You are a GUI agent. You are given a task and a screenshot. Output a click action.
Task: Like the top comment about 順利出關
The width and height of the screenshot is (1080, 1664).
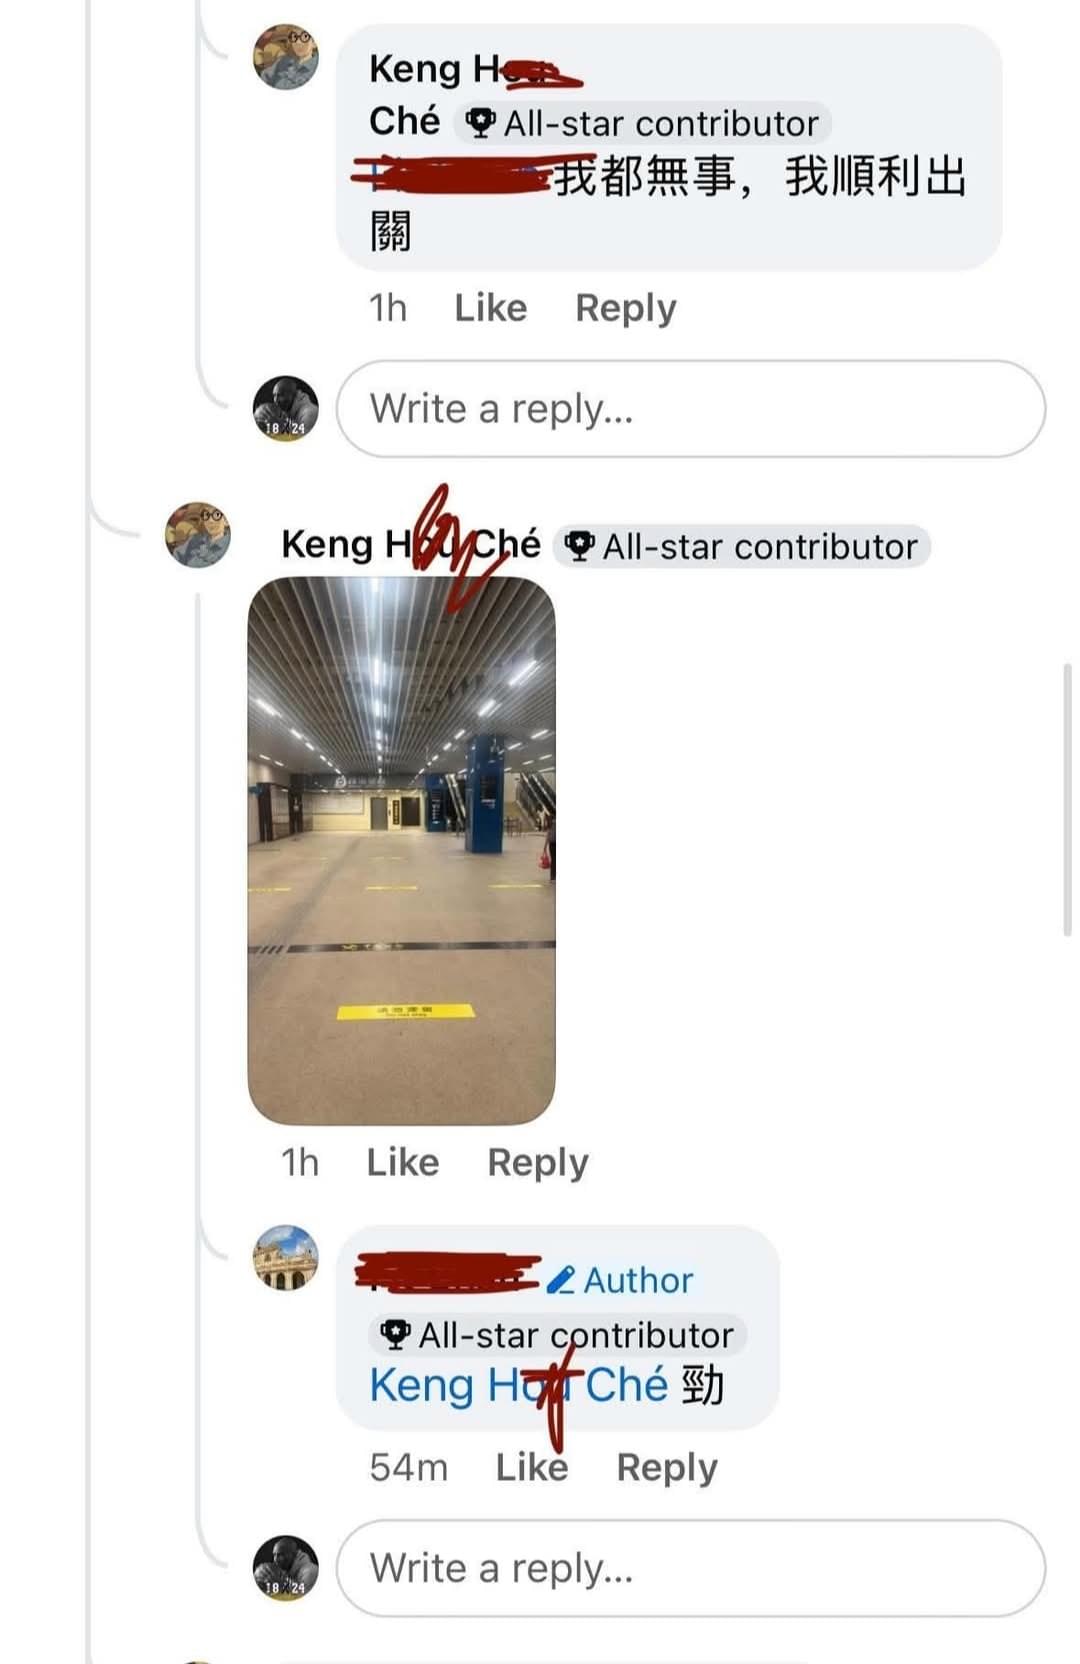tap(490, 308)
